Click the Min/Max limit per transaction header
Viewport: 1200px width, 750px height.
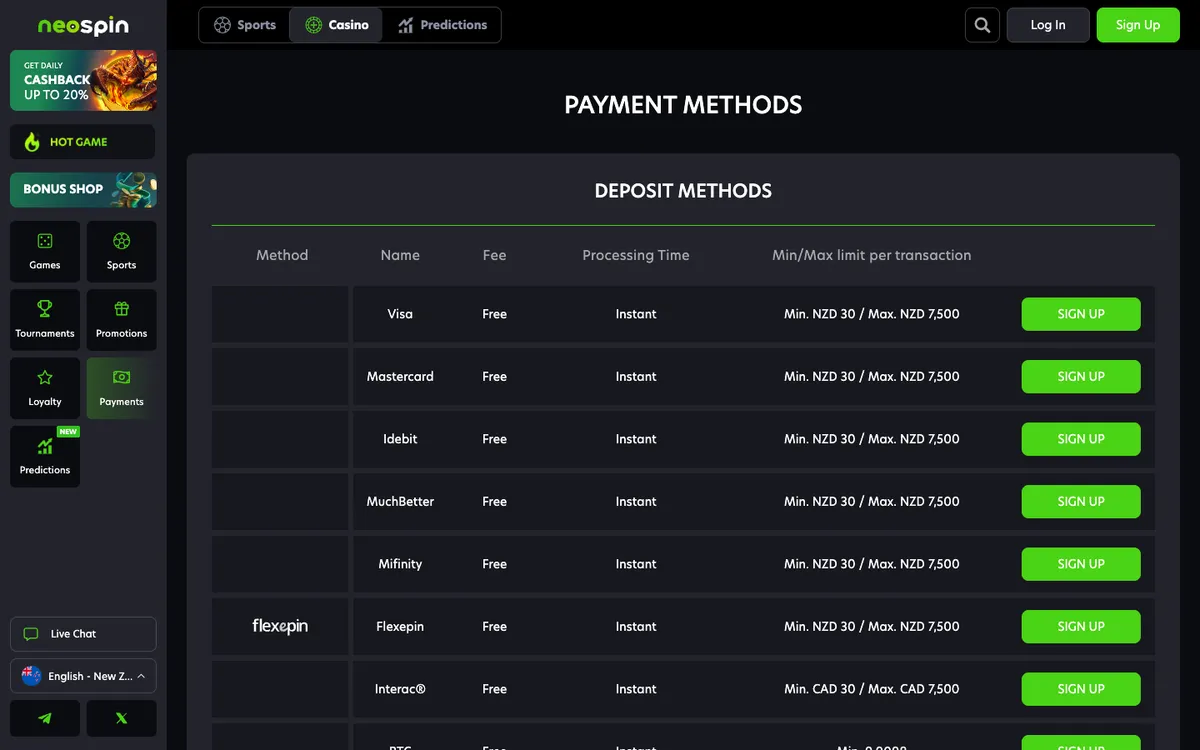pos(871,255)
